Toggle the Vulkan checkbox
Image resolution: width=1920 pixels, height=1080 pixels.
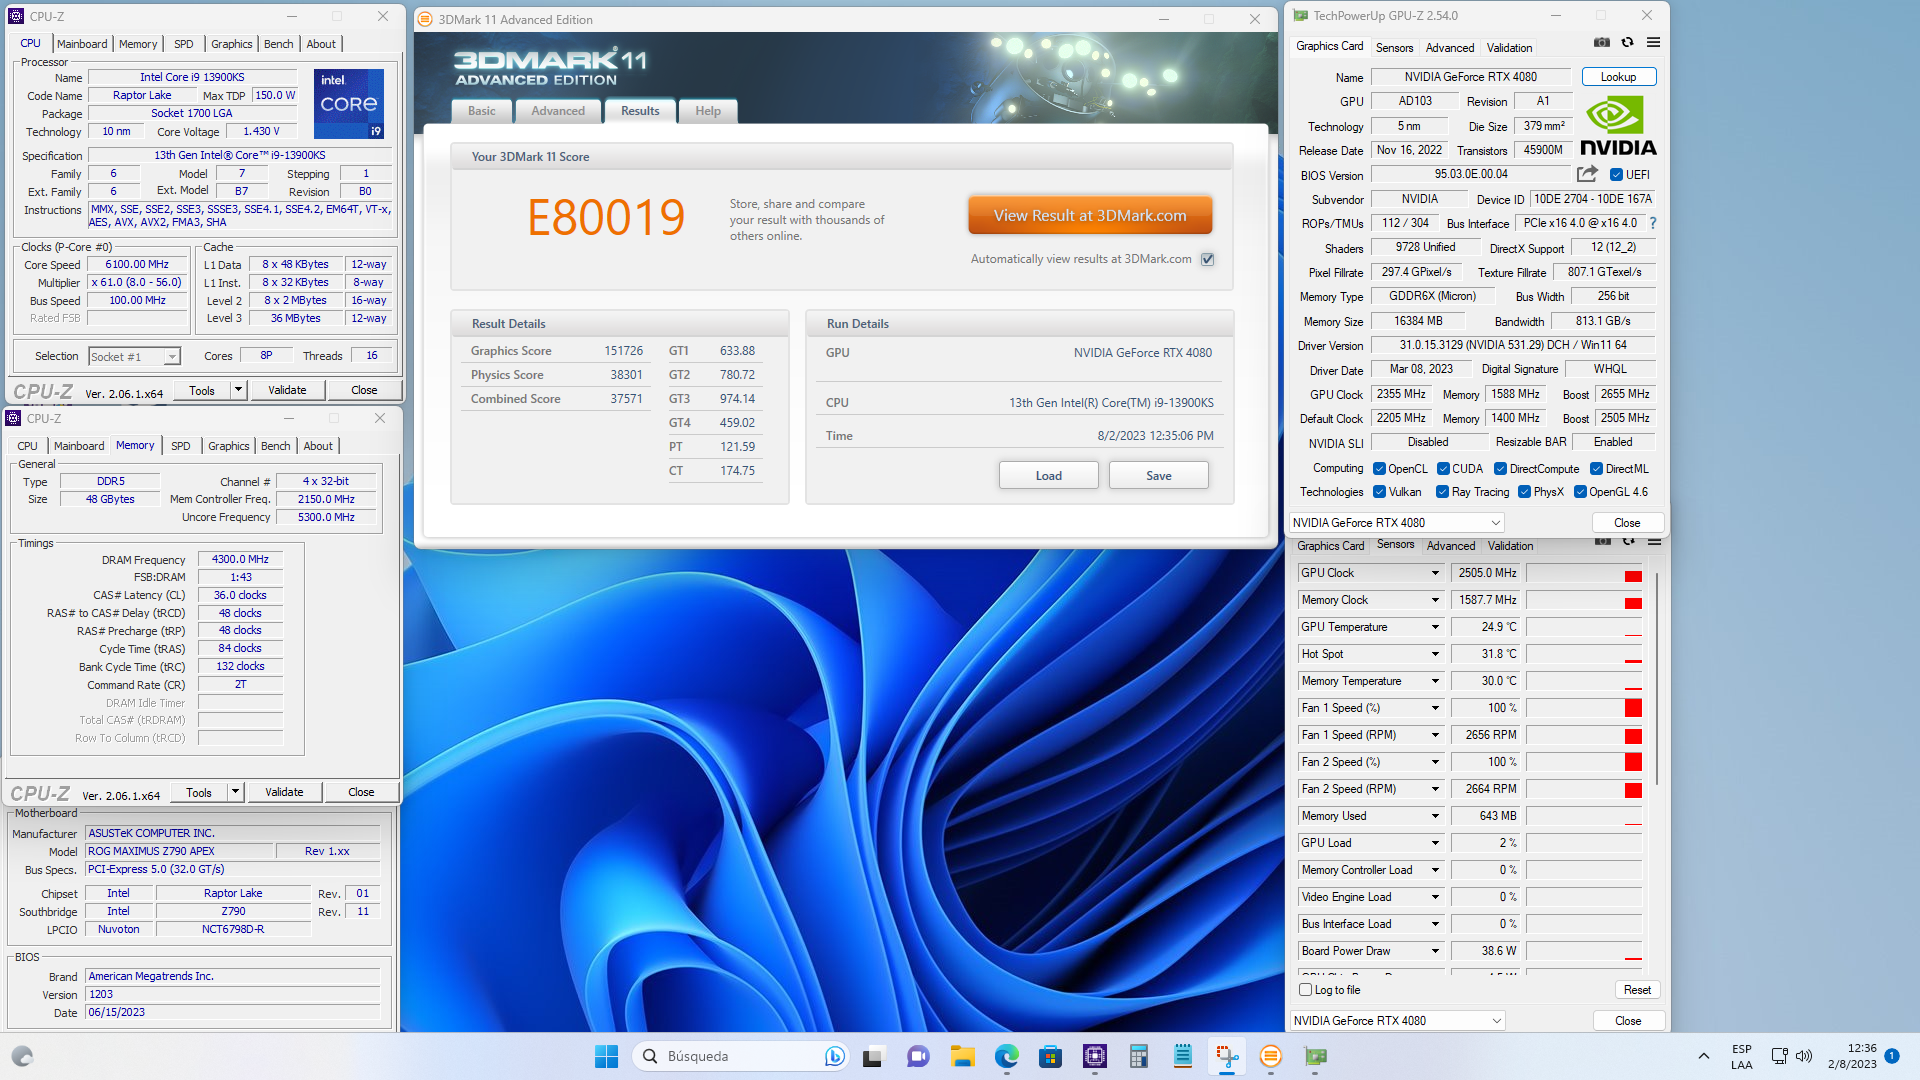point(1379,492)
